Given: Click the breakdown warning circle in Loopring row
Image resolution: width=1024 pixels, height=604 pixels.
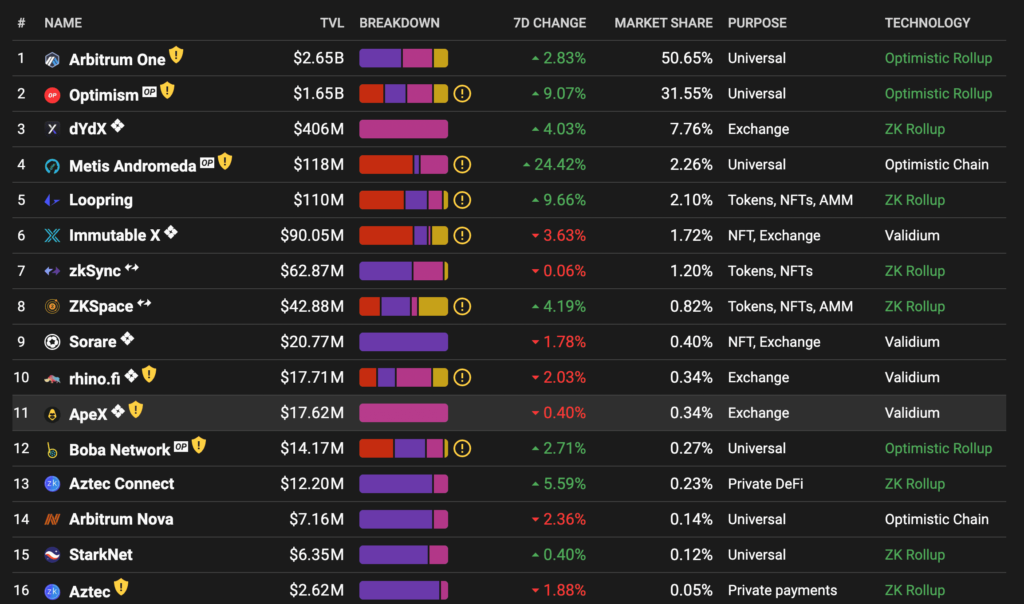Looking at the screenshot, I should tap(462, 200).
